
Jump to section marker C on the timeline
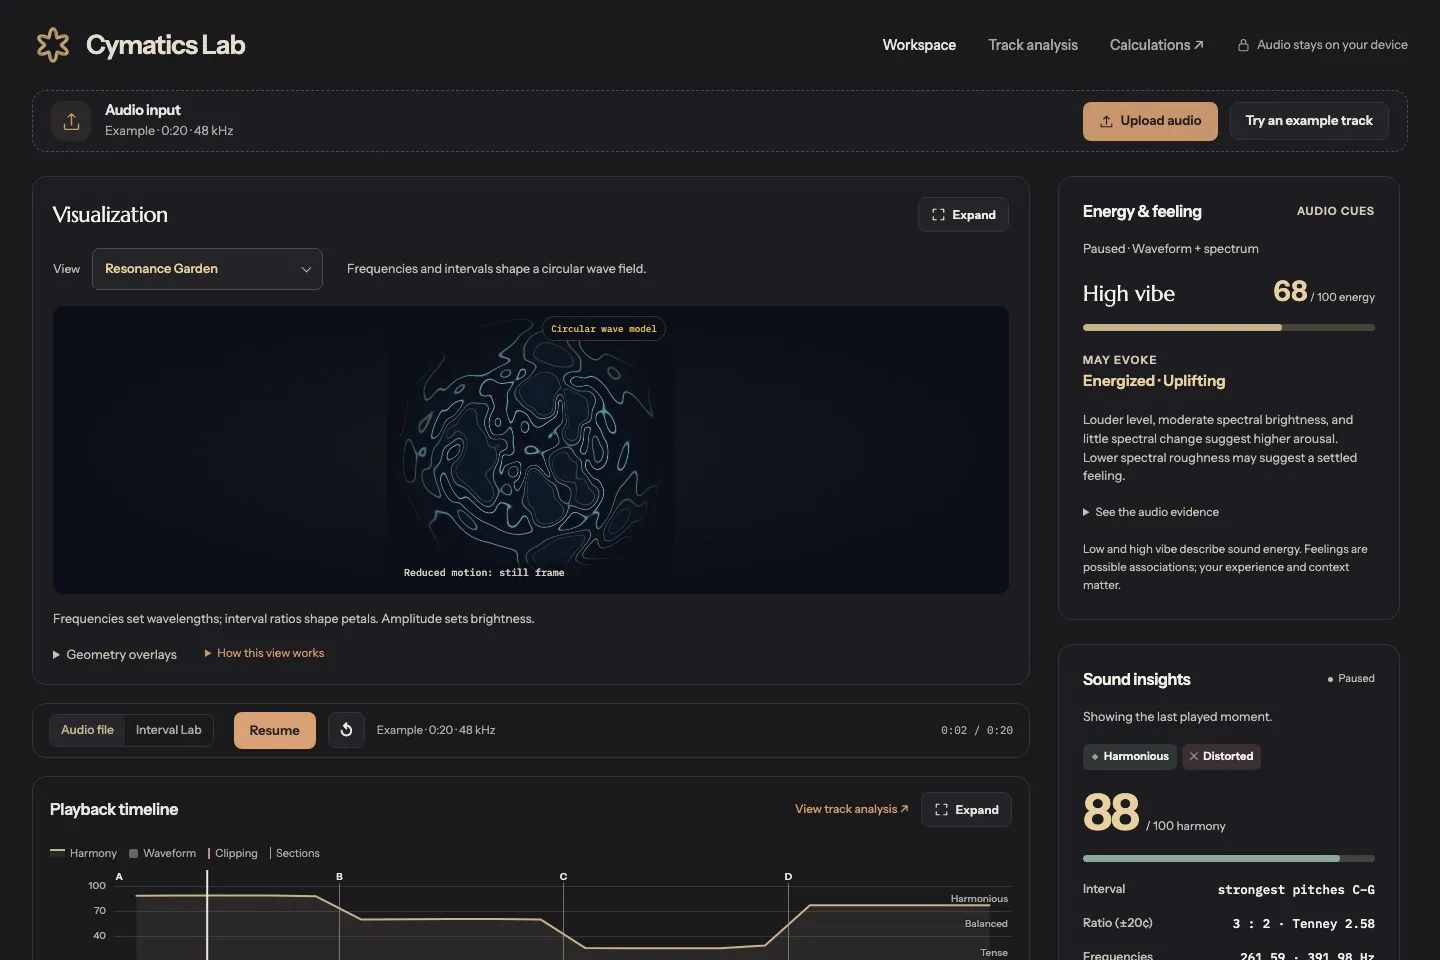coord(563,877)
